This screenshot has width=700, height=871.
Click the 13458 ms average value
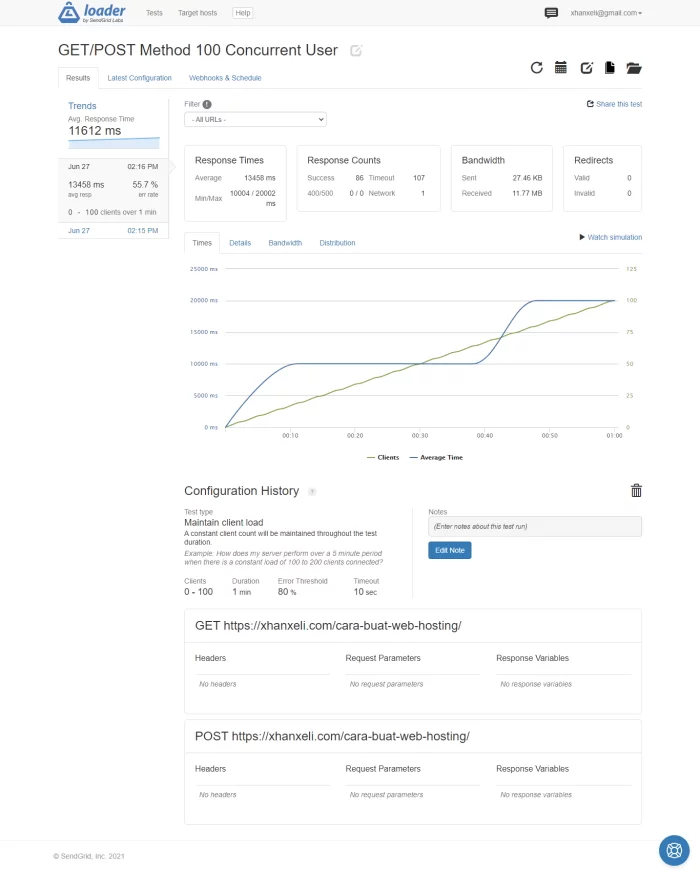pyautogui.click(x=259, y=178)
